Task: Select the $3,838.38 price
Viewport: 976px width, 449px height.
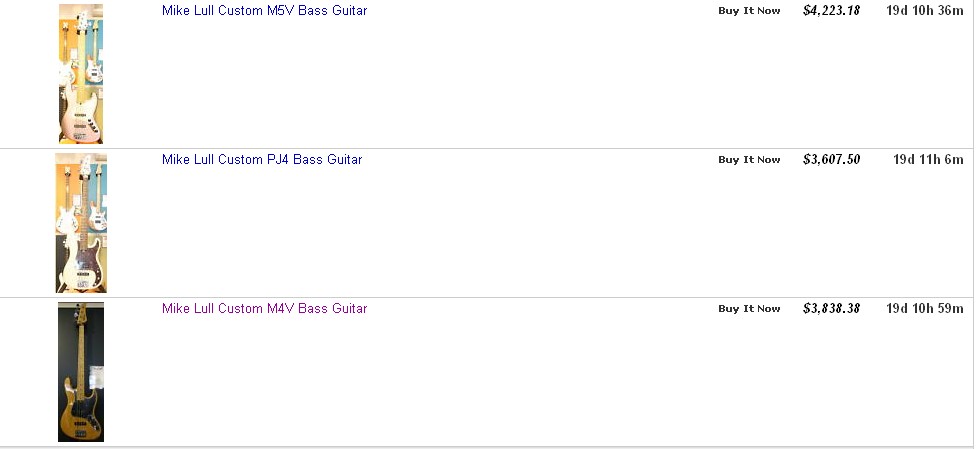Action: point(832,308)
